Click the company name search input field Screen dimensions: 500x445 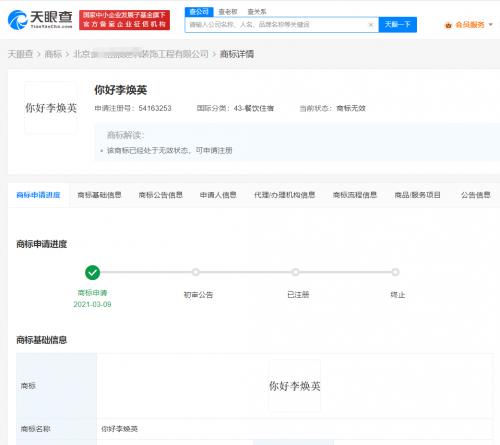pyautogui.click(x=277, y=25)
